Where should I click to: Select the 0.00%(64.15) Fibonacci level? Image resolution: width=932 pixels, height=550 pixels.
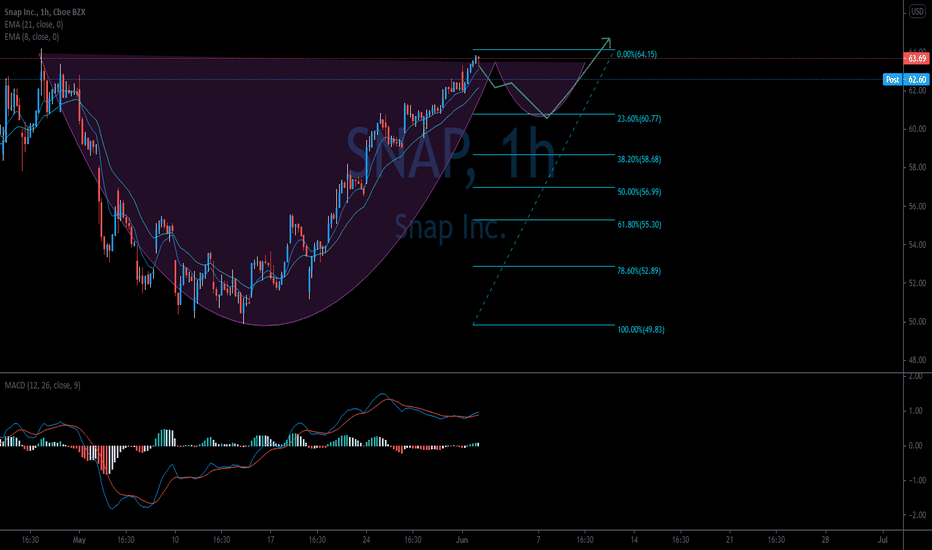coord(637,54)
